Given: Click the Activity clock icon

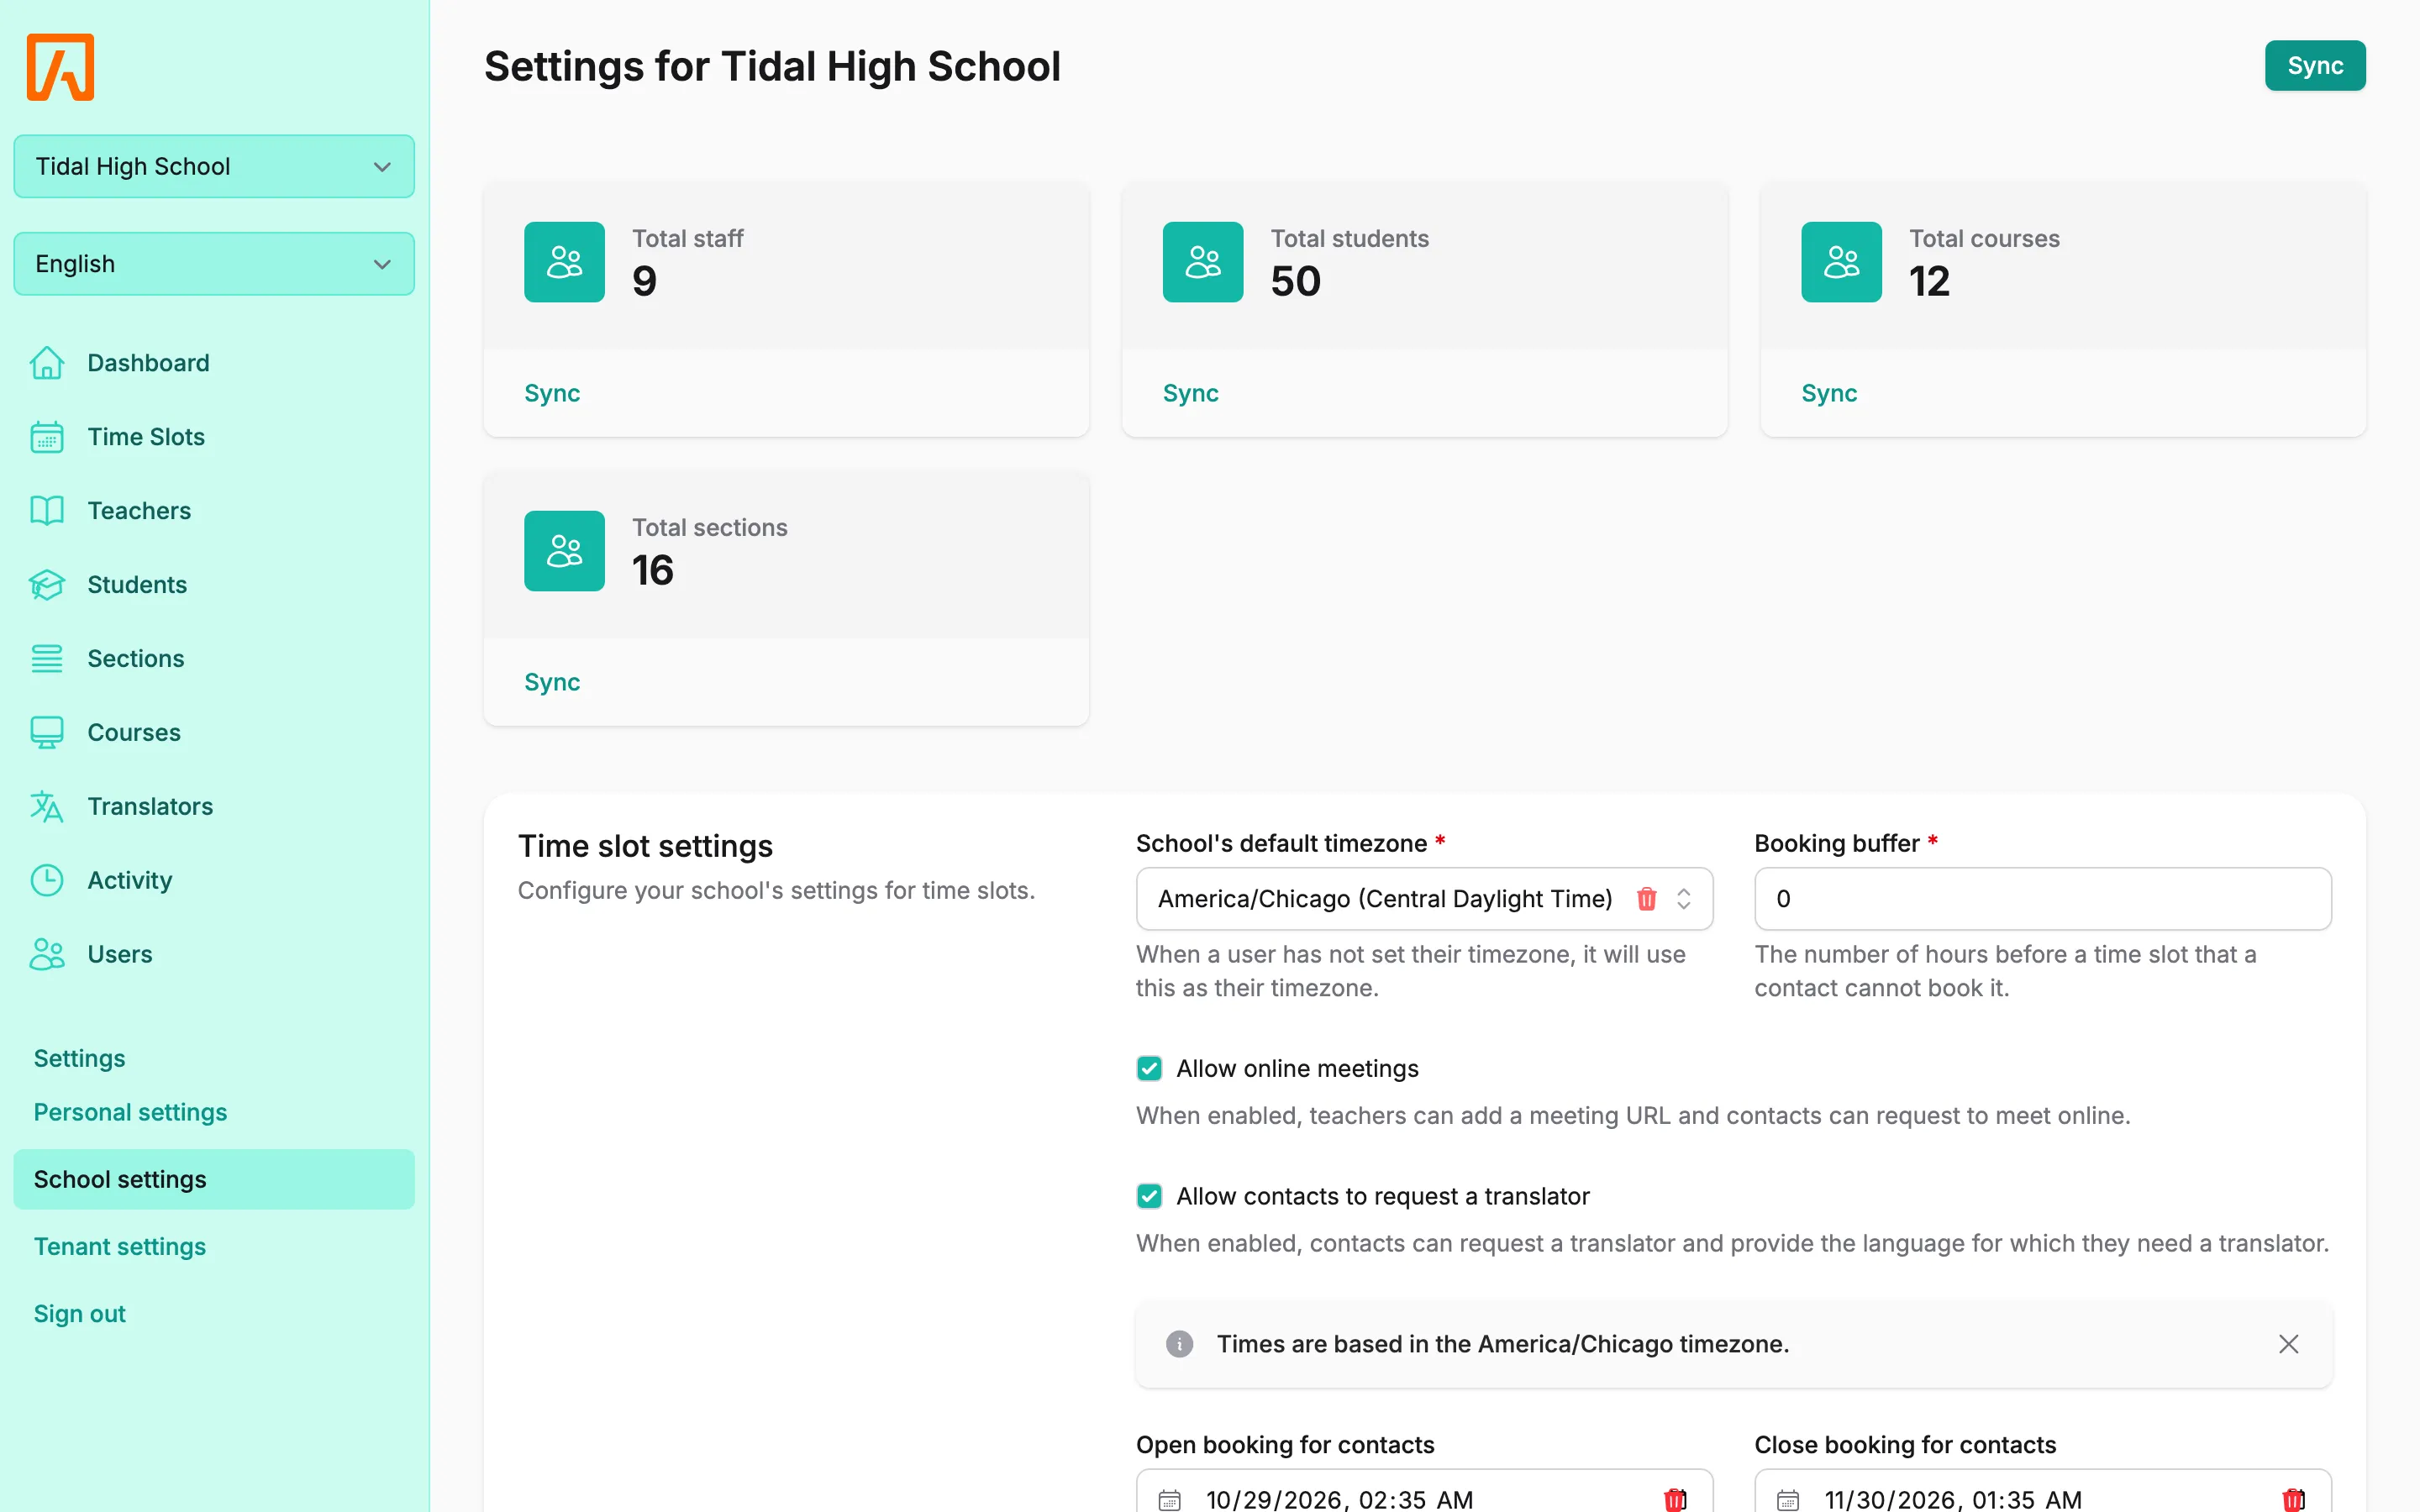Looking at the screenshot, I should click(x=47, y=881).
